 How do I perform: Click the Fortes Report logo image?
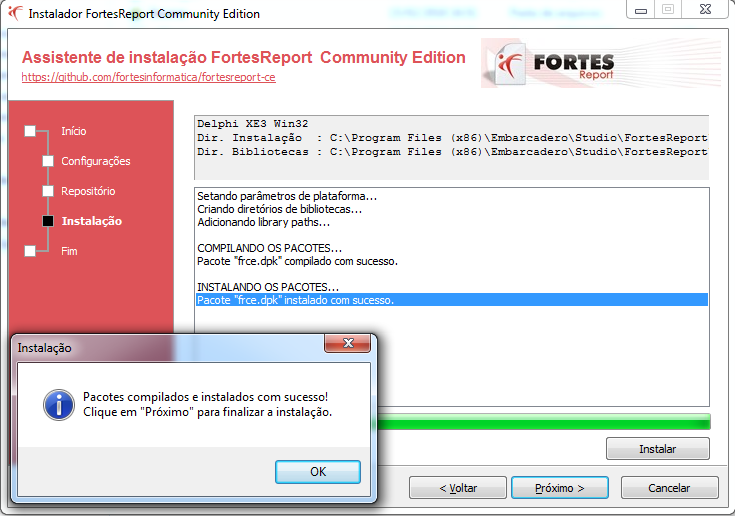click(601, 63)
